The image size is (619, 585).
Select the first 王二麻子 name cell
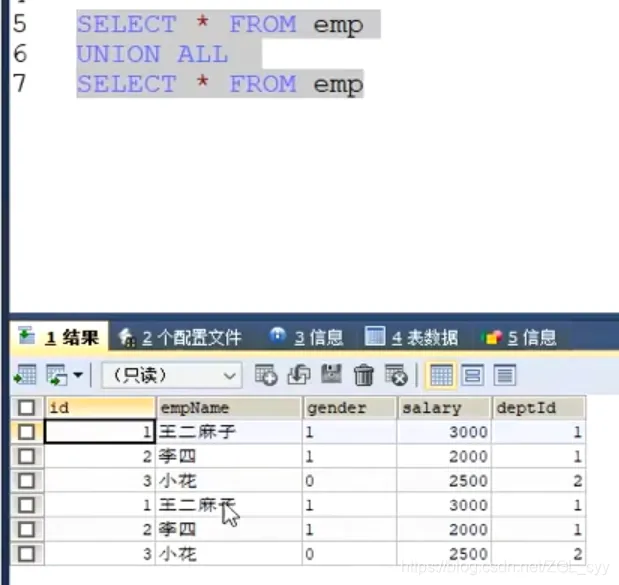coord(229,432)
